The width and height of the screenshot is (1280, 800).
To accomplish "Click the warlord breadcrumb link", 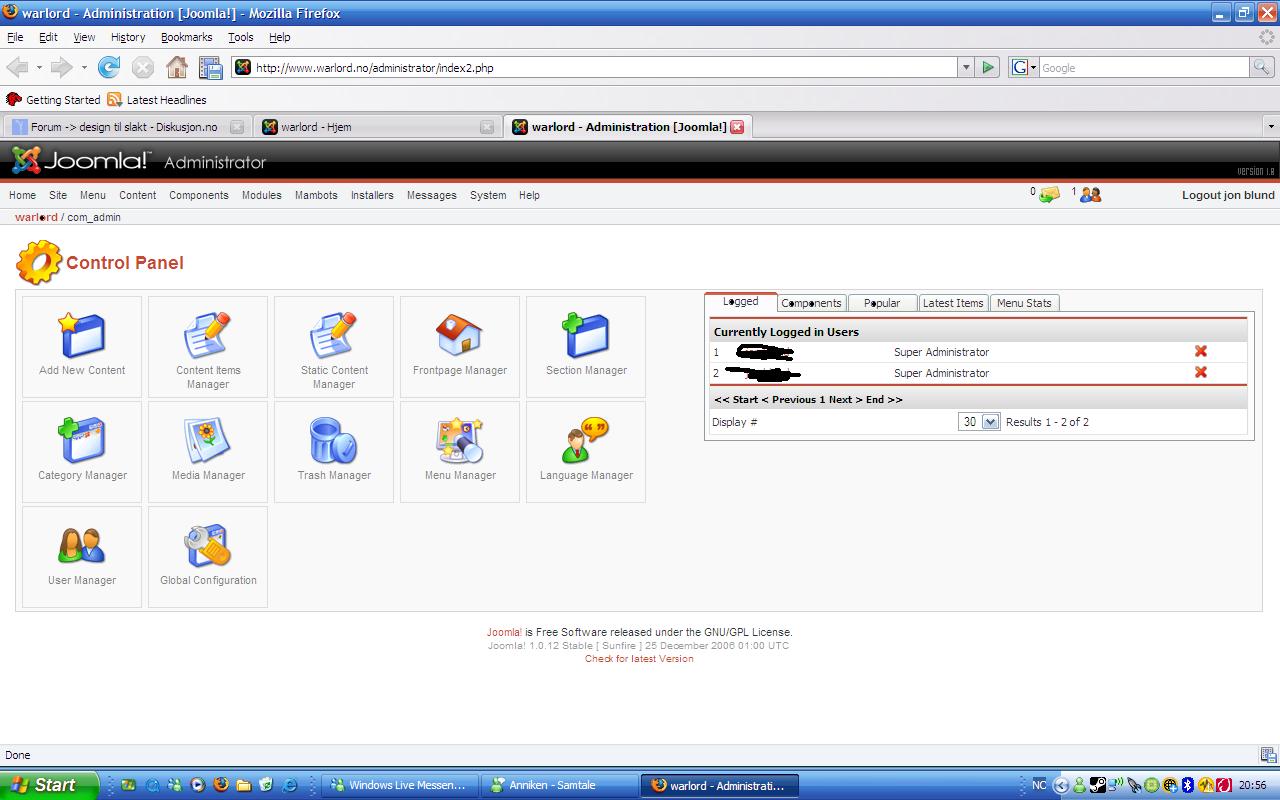I will point(36,217).
